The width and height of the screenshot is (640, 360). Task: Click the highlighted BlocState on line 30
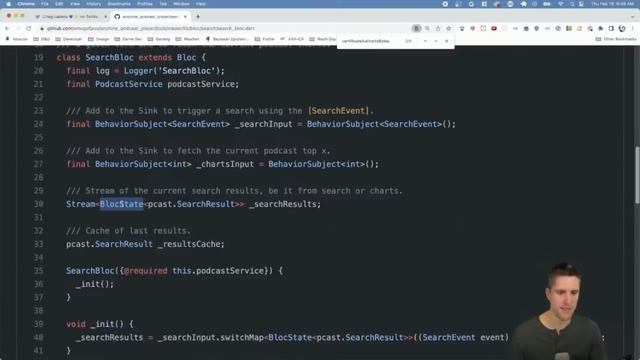[122, 204]
